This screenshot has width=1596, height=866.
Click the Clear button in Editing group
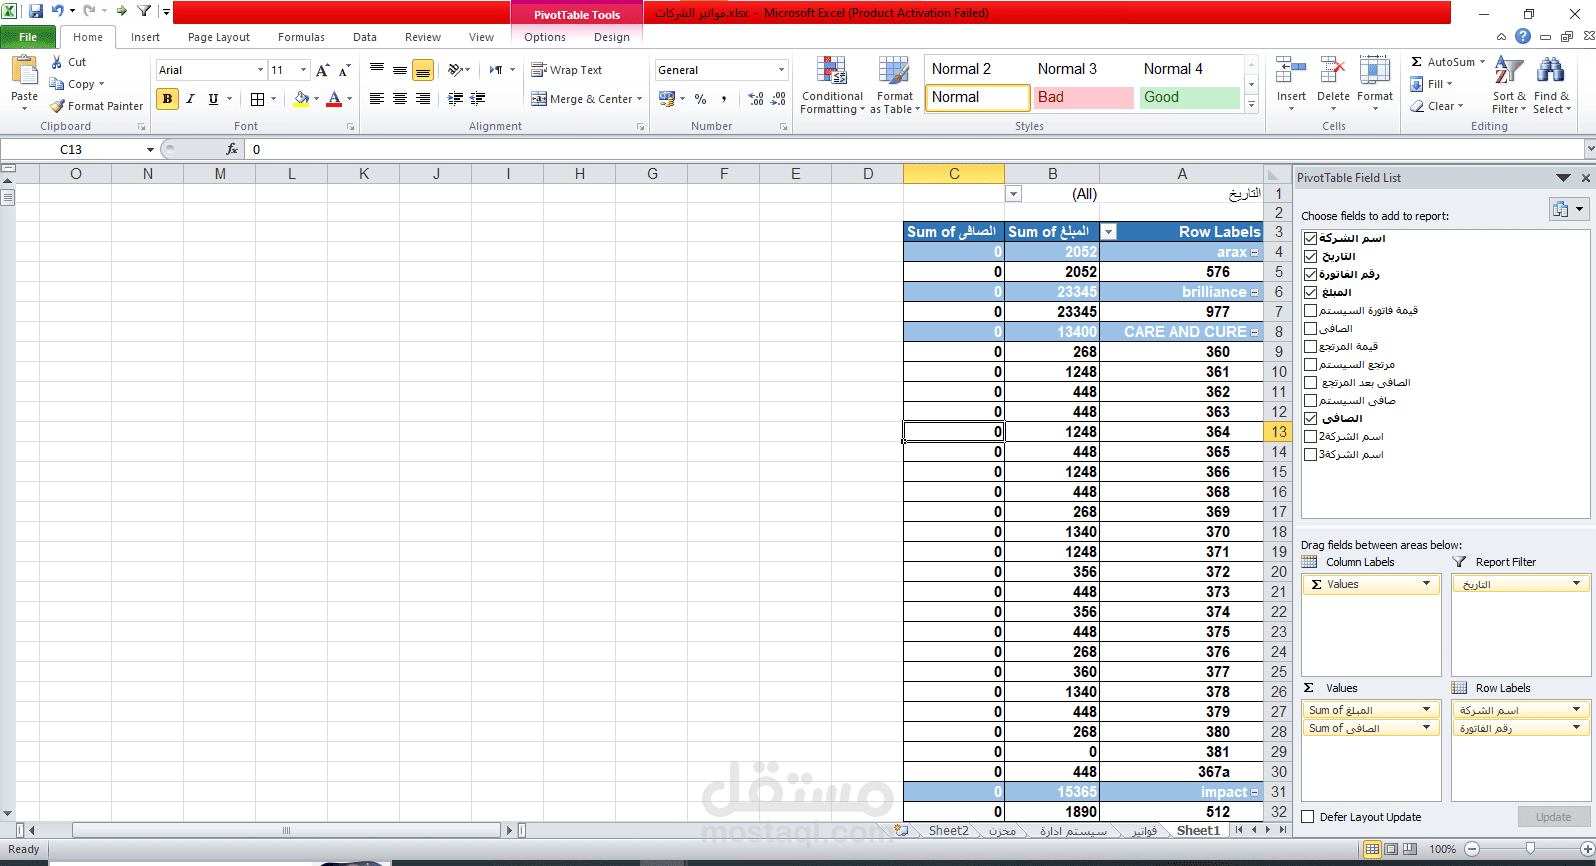(1437, 106)
